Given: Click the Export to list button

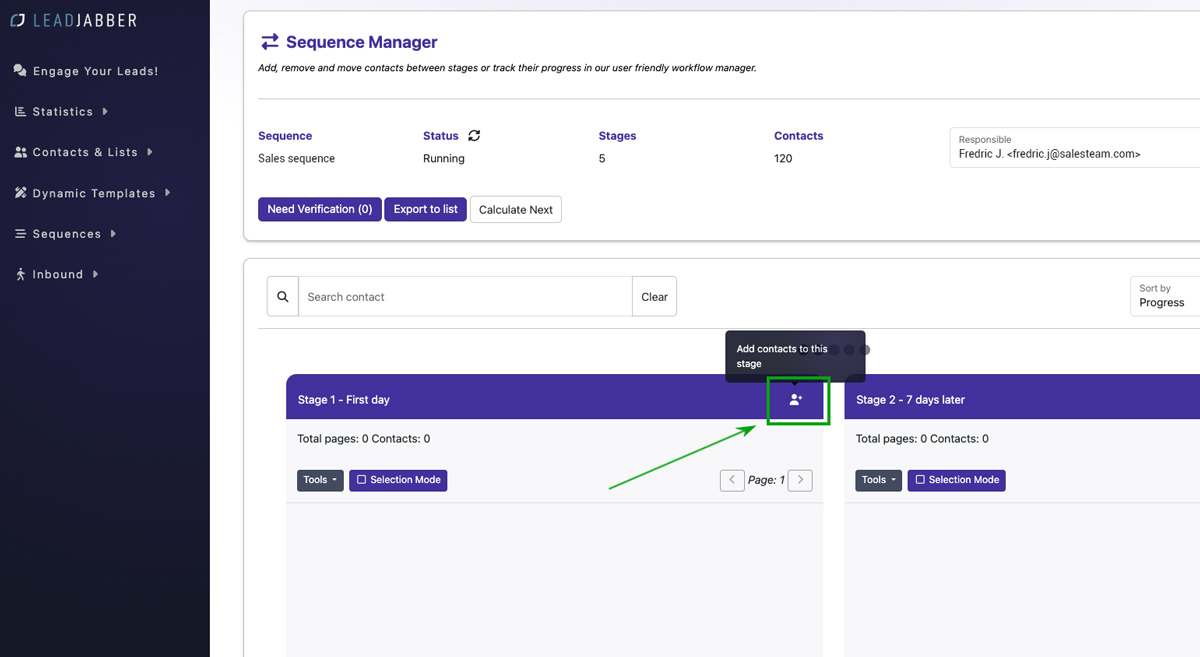Looking at the screenshot, I should pyautogui.click(x=425, y=209).
